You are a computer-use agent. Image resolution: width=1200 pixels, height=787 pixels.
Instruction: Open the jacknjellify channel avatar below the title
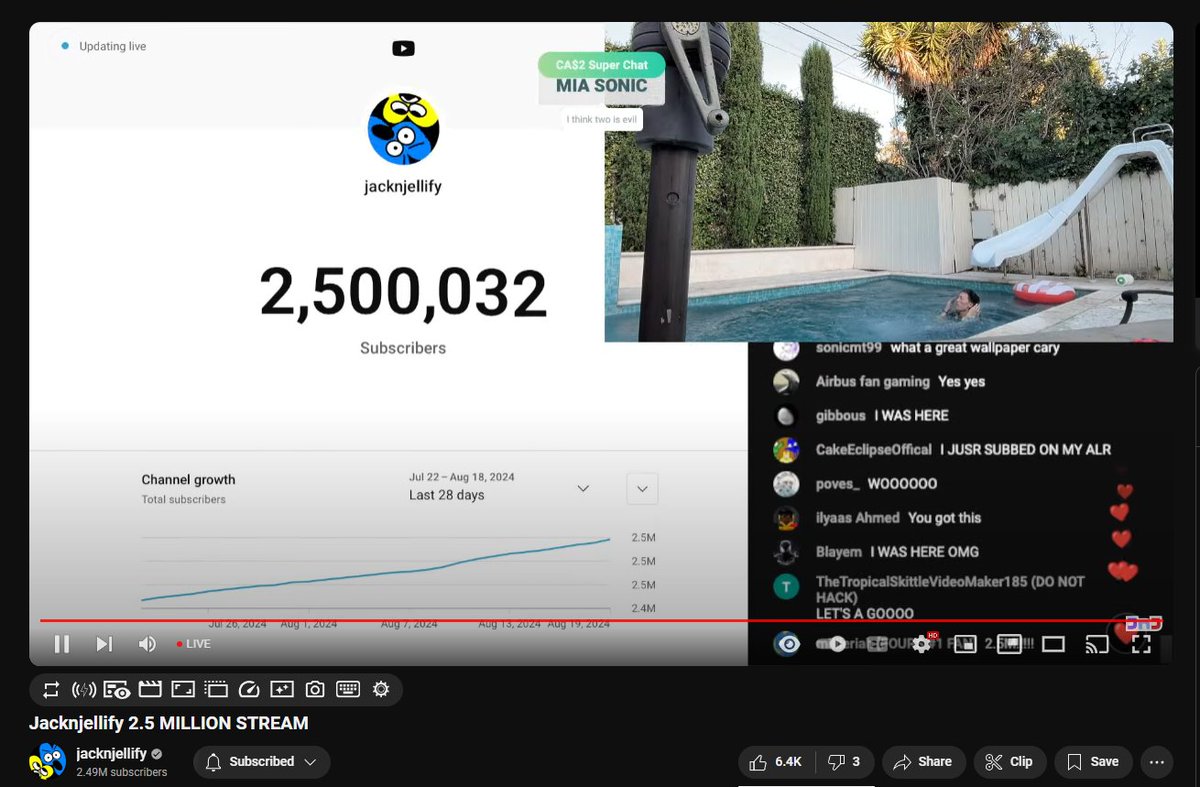coord(48,762)
